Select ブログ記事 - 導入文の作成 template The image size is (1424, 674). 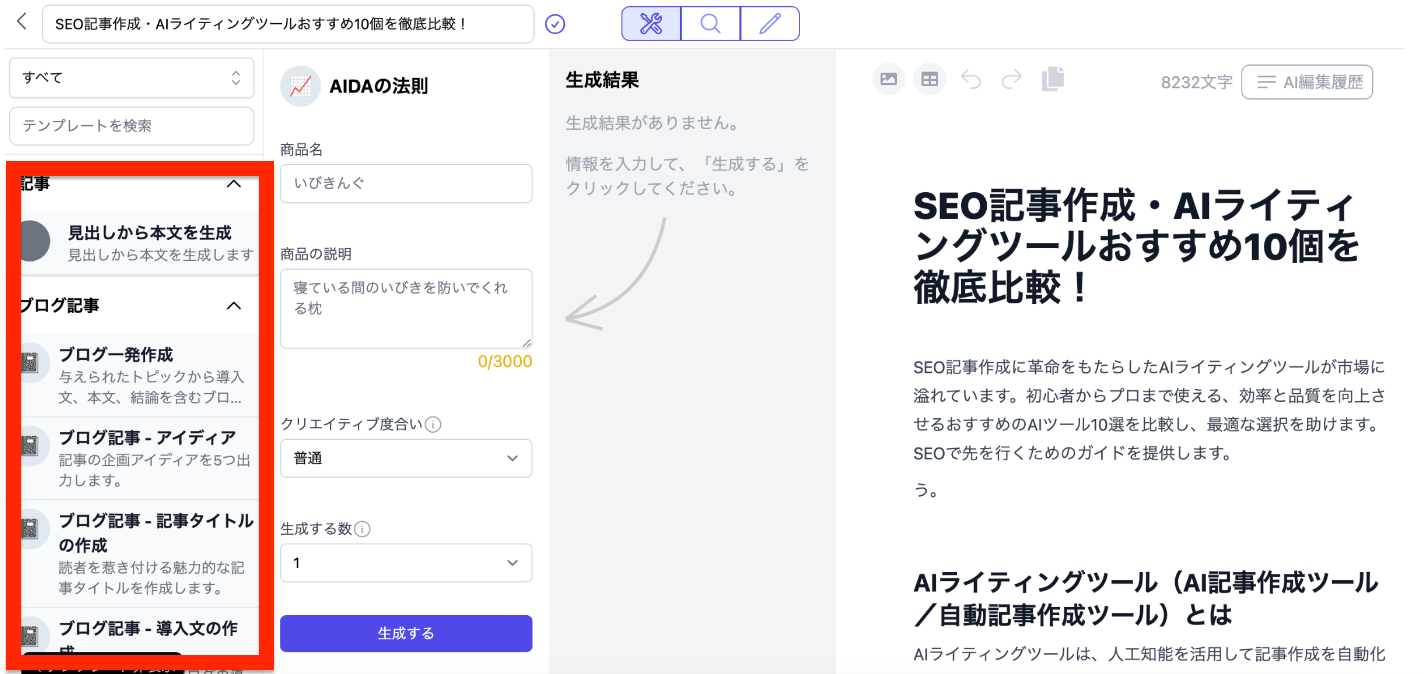139,634
